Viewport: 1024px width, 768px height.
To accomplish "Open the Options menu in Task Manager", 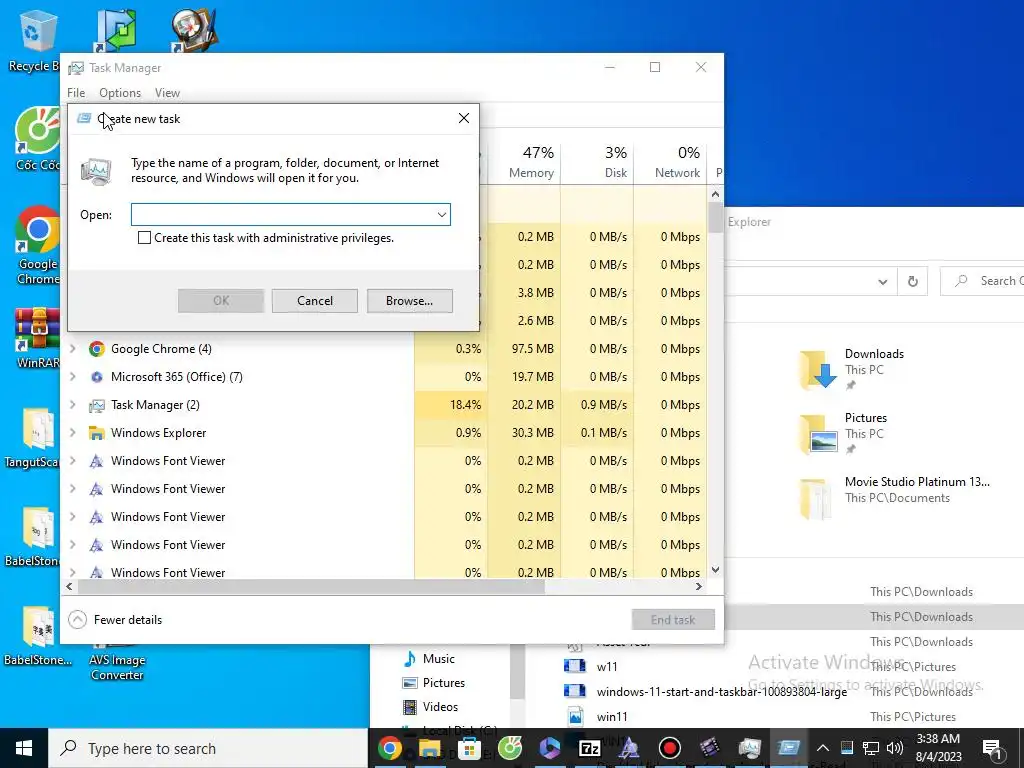I will pyautogui.click(x=120, y=93).
